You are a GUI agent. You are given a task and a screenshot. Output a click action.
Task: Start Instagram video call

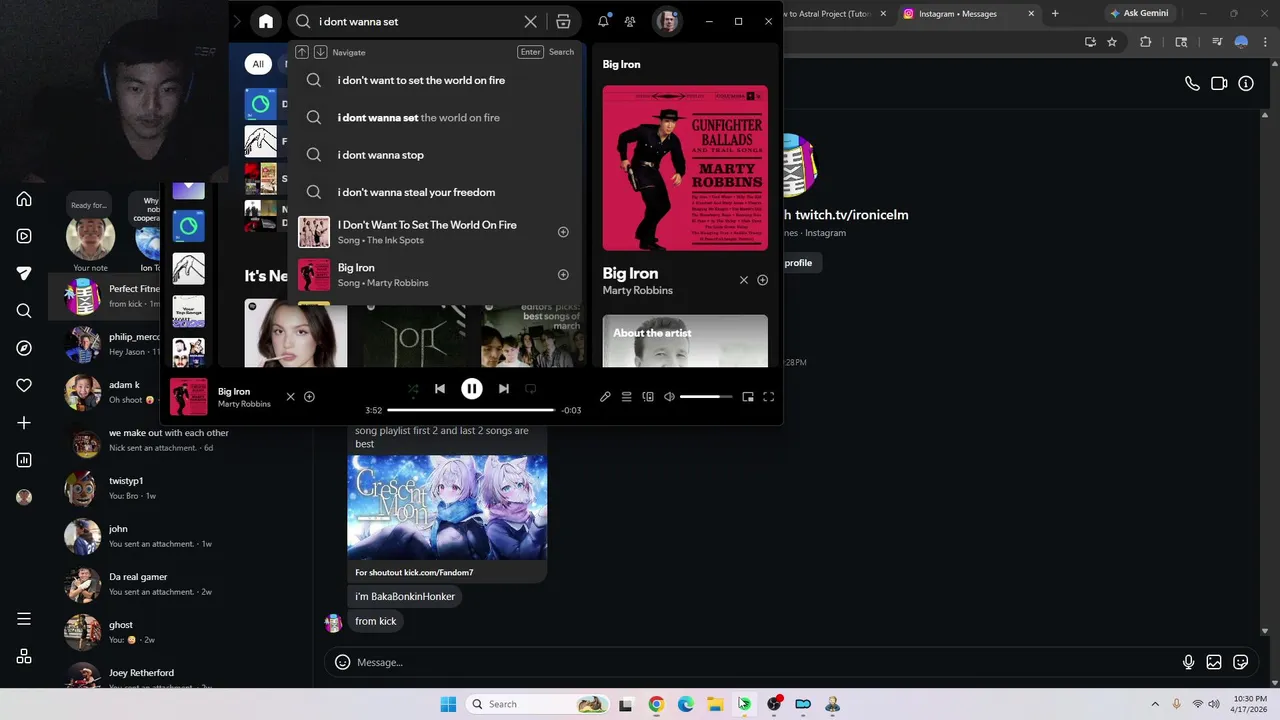click(1219, 84)
